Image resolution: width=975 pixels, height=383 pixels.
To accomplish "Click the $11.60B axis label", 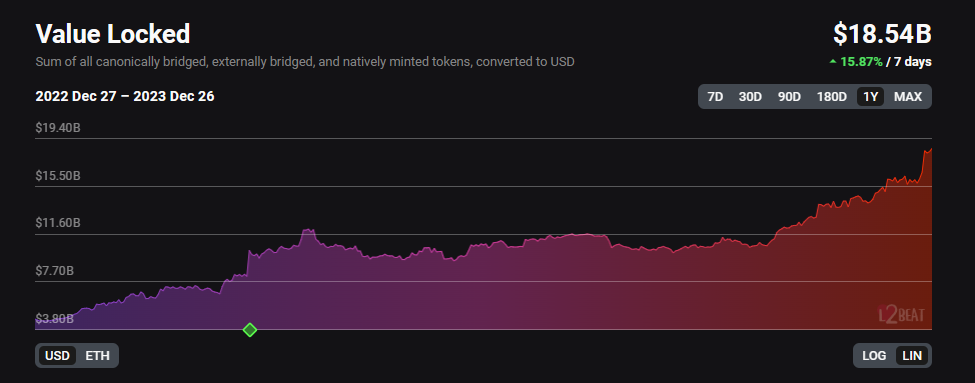I will point(58,223).
